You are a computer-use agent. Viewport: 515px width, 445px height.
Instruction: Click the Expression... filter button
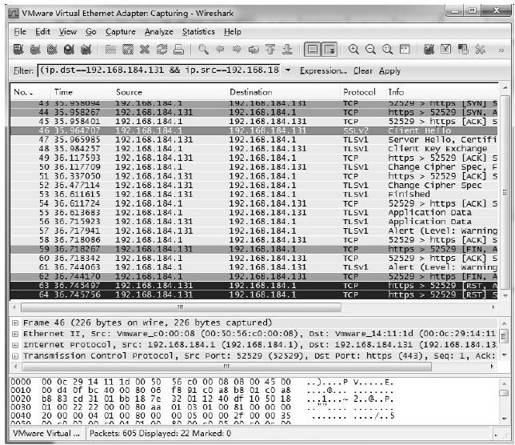tap(323, 71)
